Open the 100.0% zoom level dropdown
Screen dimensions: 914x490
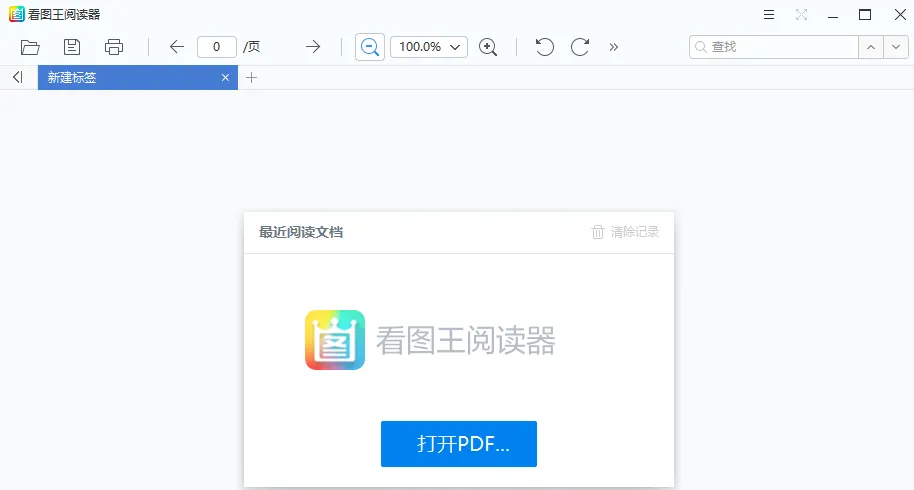tap(428, 47)
